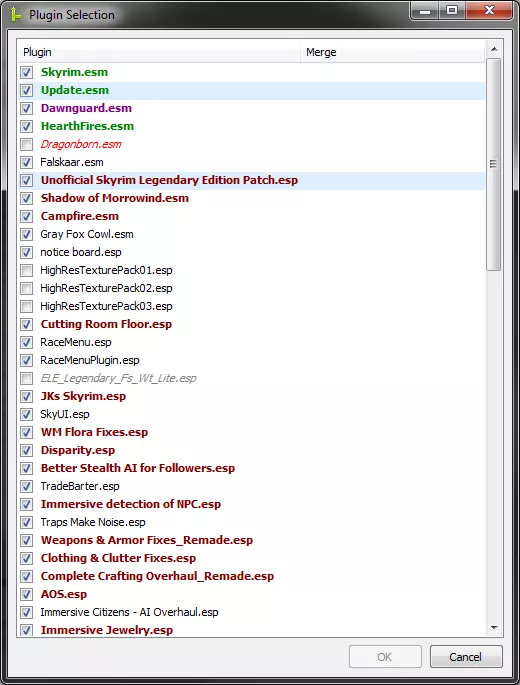Viewport: 520px width, 685px height.
Task: Uncheck the Skyrim.esm checkbox
Action: (27, 72)
